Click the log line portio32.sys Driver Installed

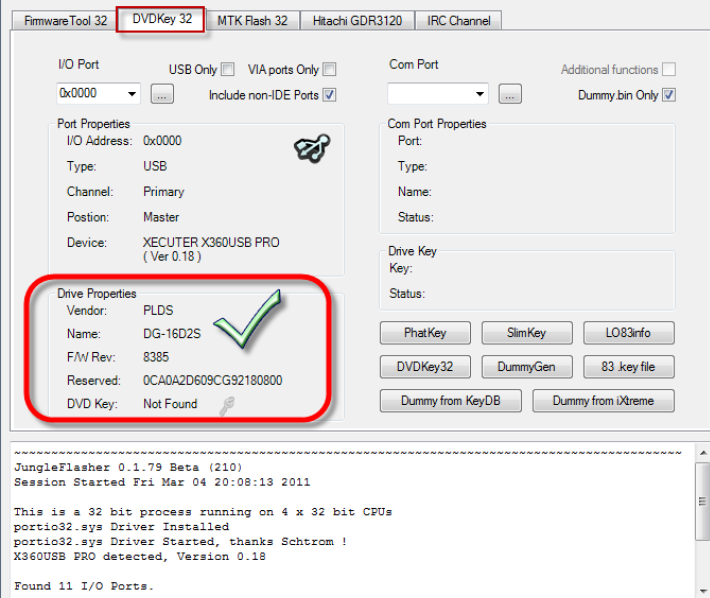click(121, 527)
